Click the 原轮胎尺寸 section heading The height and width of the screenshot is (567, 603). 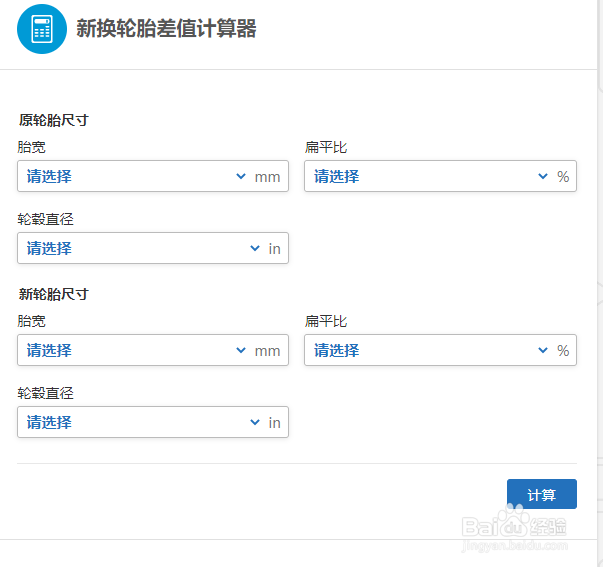pos(53,120)
